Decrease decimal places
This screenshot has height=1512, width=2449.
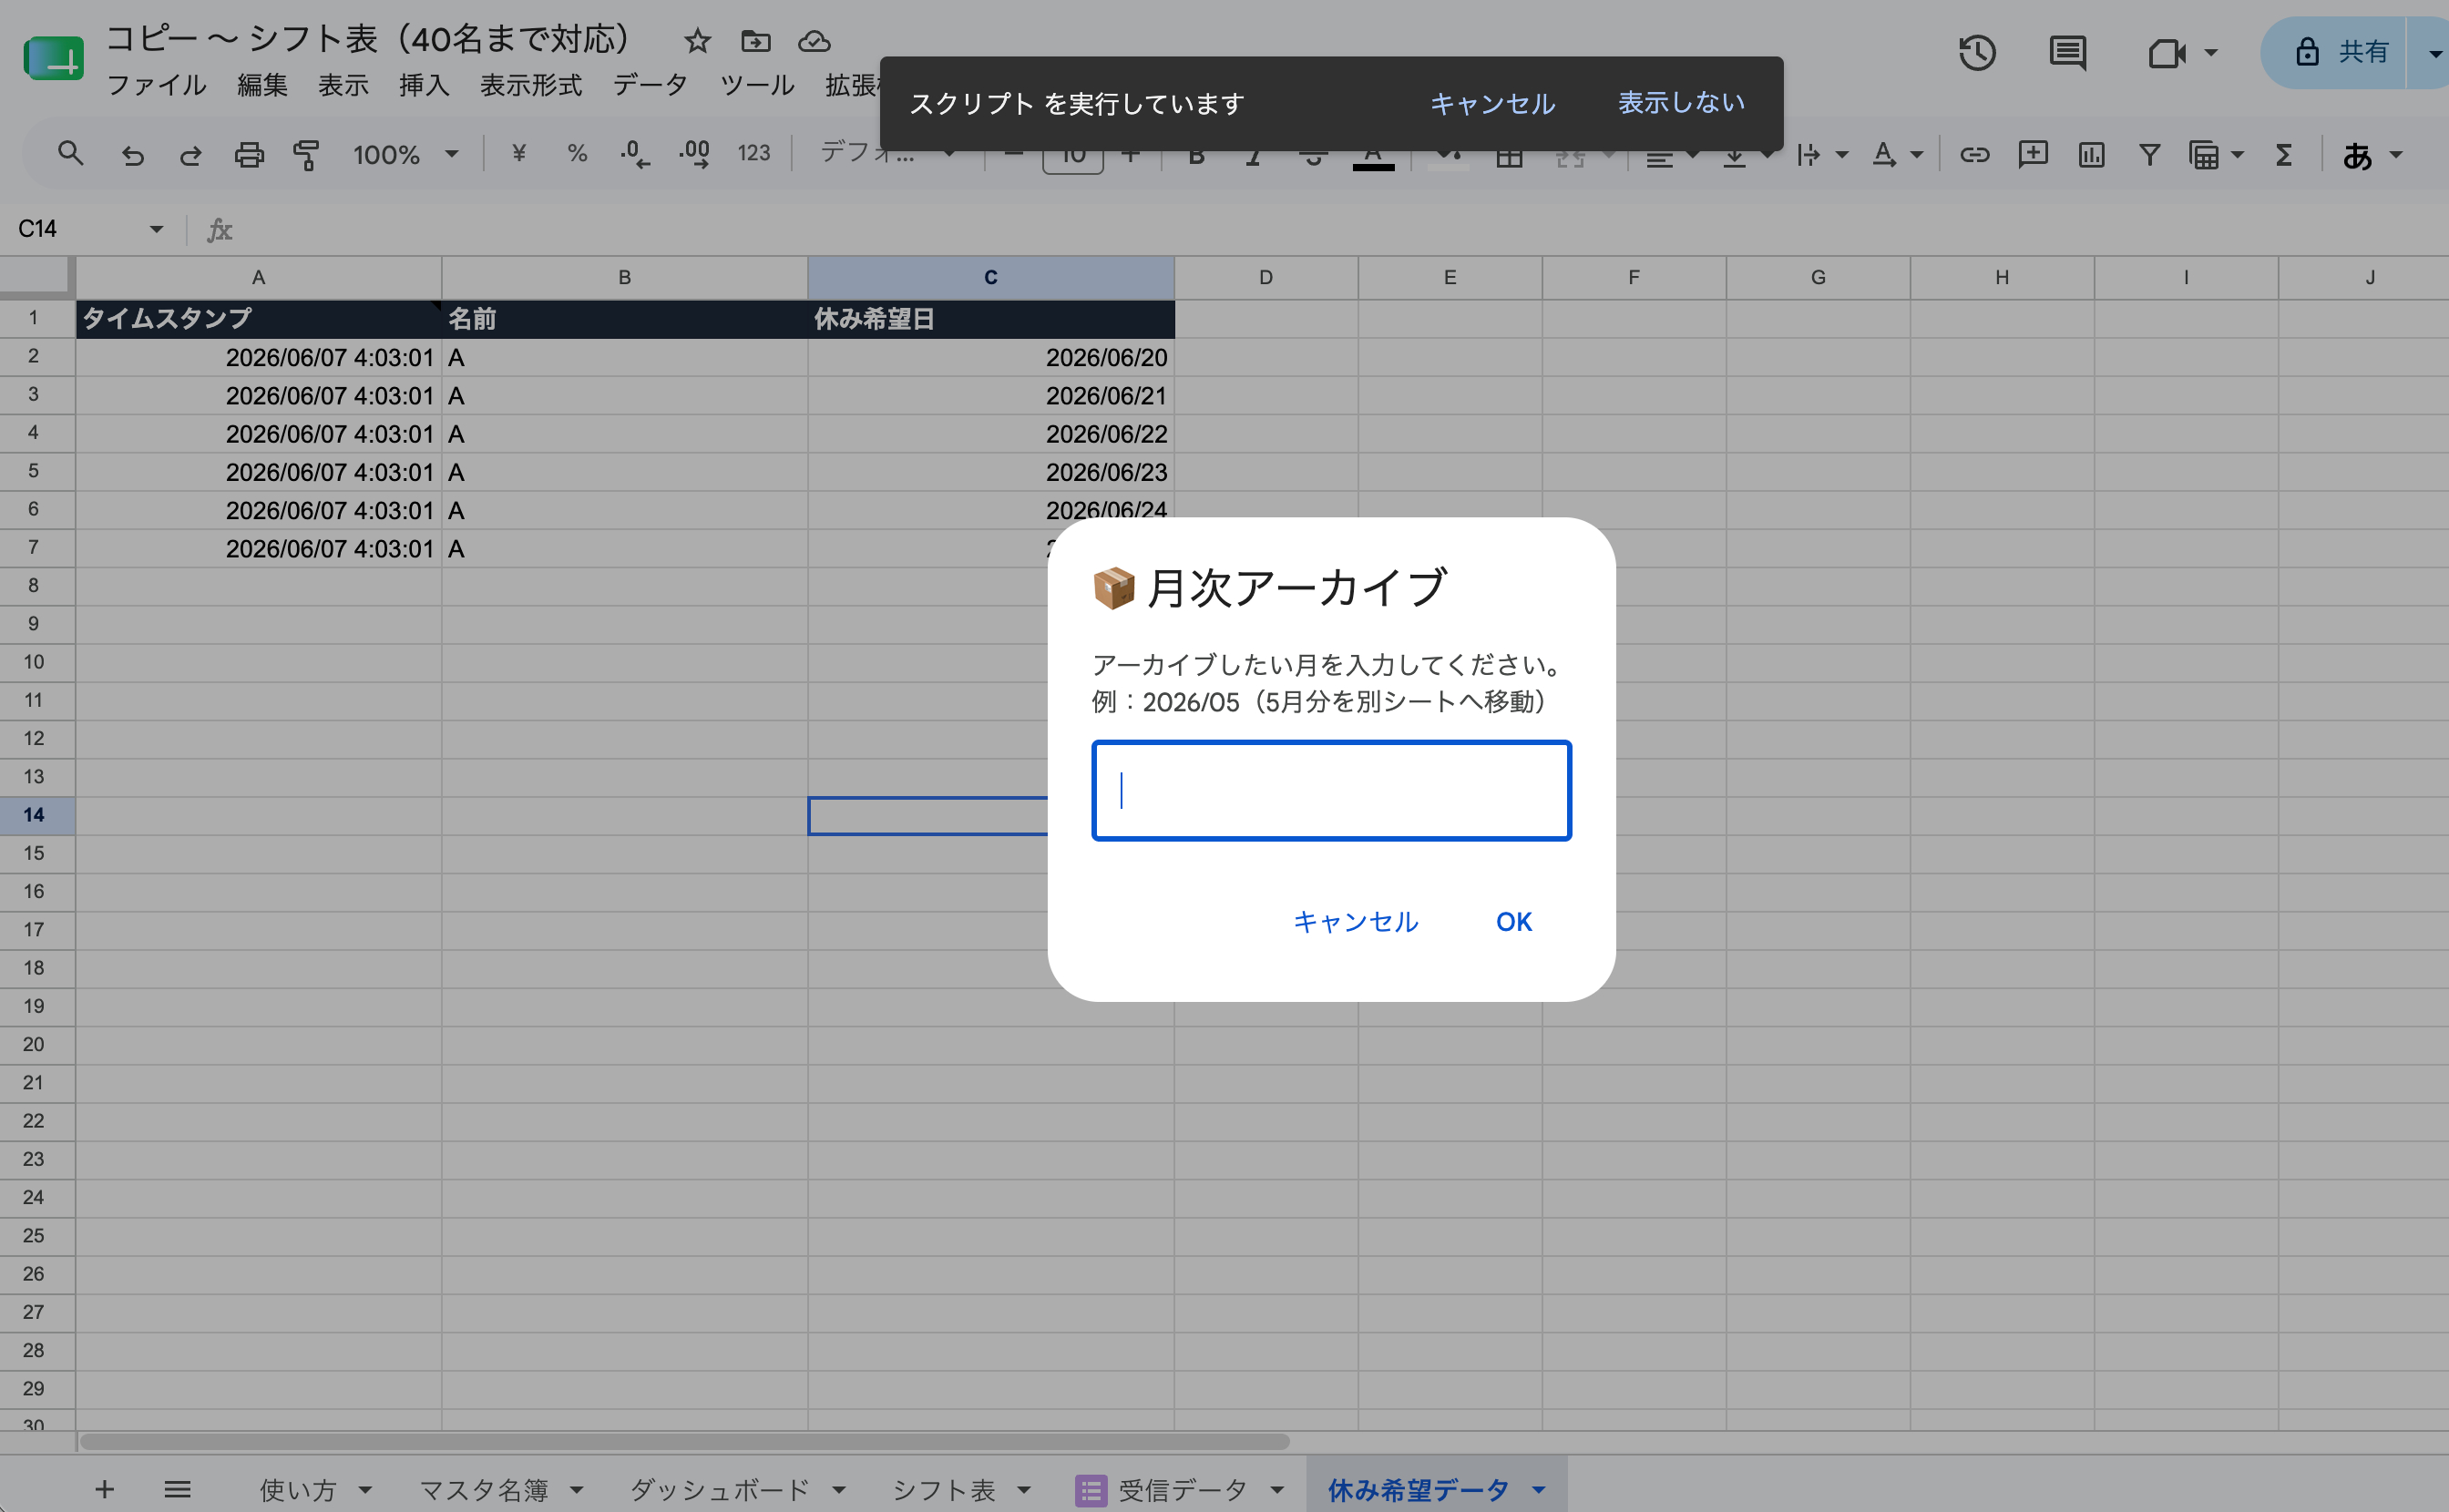tap(634, 154)
